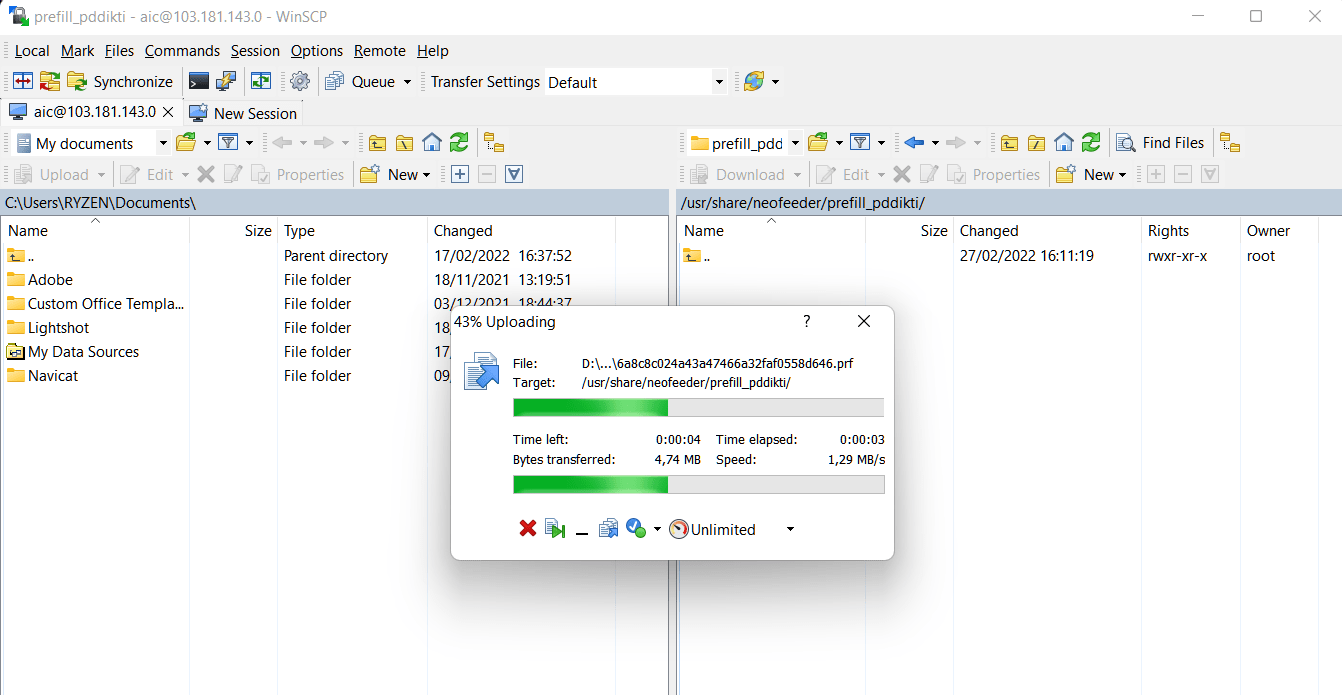Open the Navicat folder in local list
1342x695 pixels.
tap(53, 376)
